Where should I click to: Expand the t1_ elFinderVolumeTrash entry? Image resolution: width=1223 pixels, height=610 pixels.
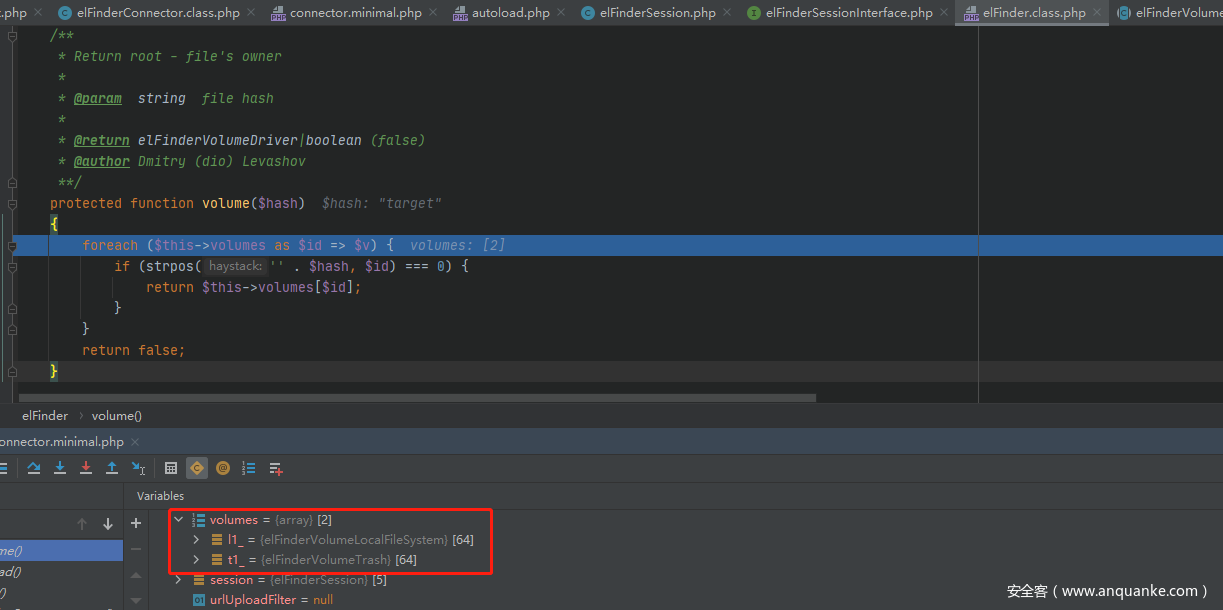[197, 560]
